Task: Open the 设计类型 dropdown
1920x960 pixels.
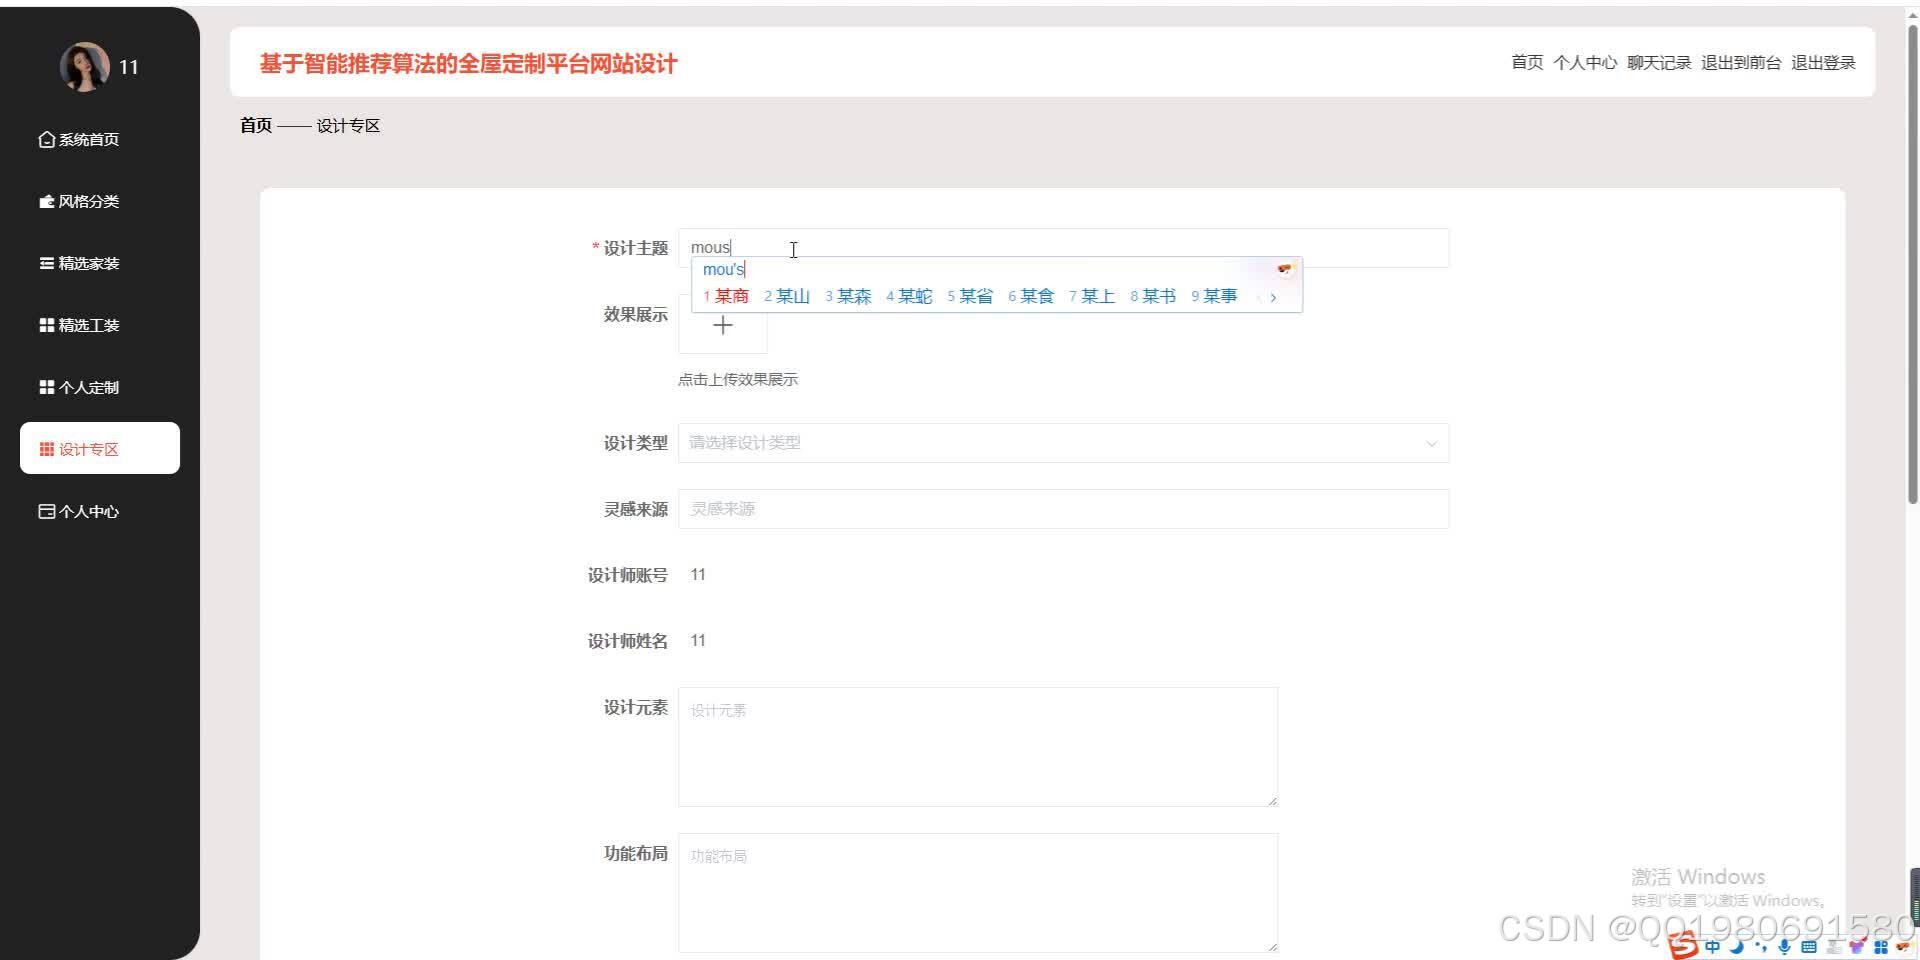Action: click(1063, 443)
